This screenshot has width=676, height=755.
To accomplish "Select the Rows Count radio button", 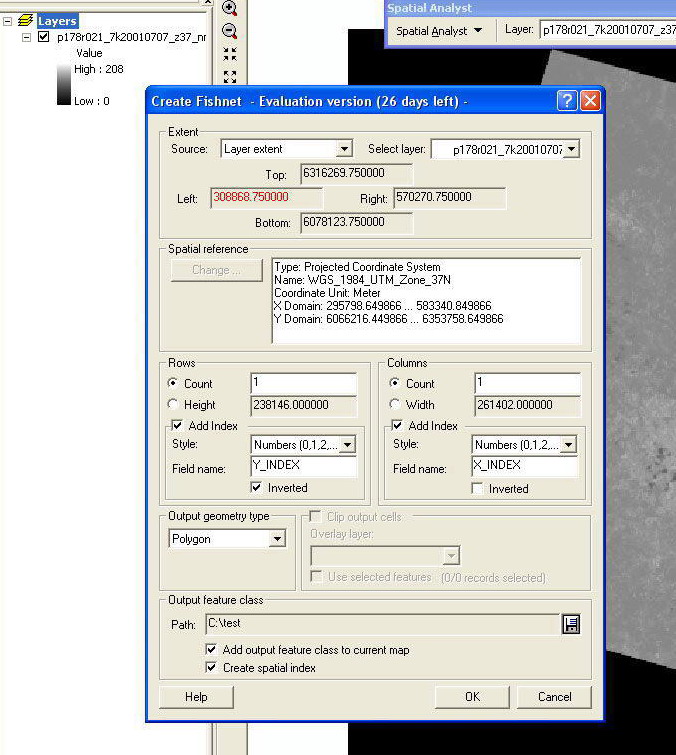I will [173, 383].
